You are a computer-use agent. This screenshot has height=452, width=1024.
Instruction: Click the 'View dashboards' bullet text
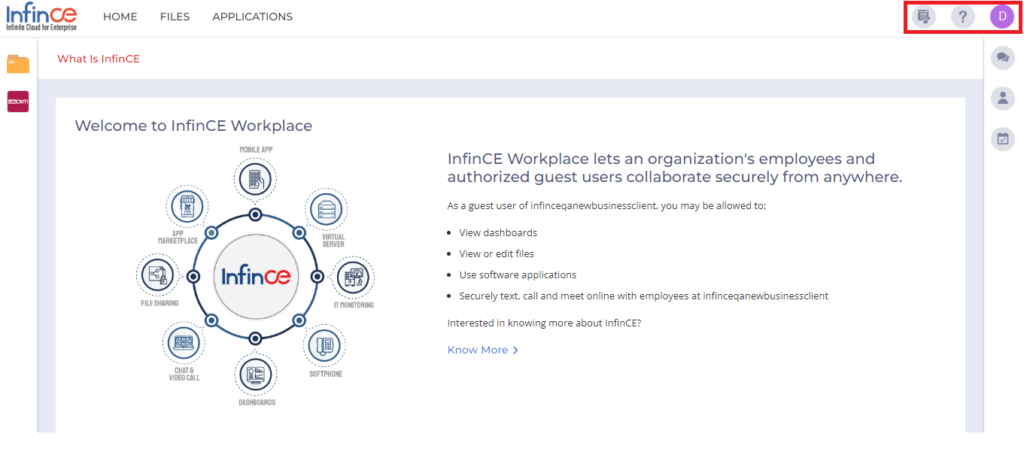click(x=498, y=233)
